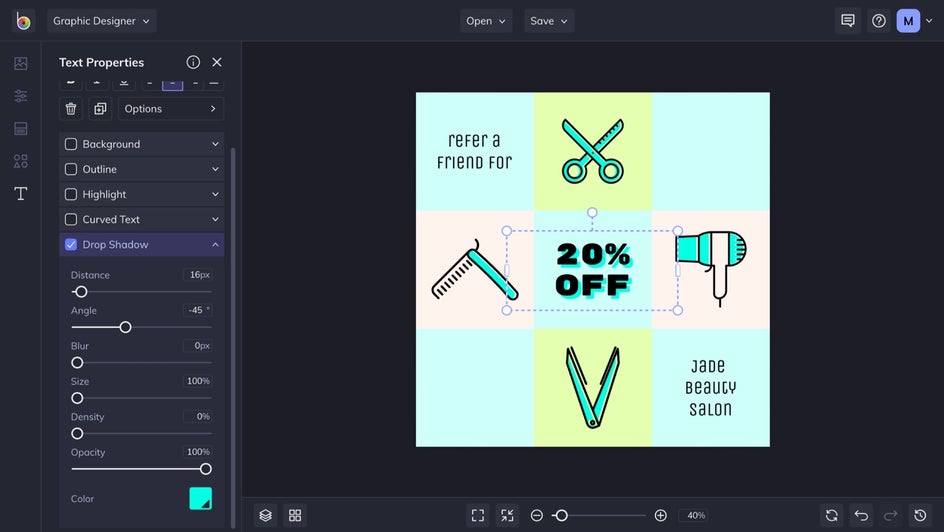Duplicate the selected text layer

100,109
